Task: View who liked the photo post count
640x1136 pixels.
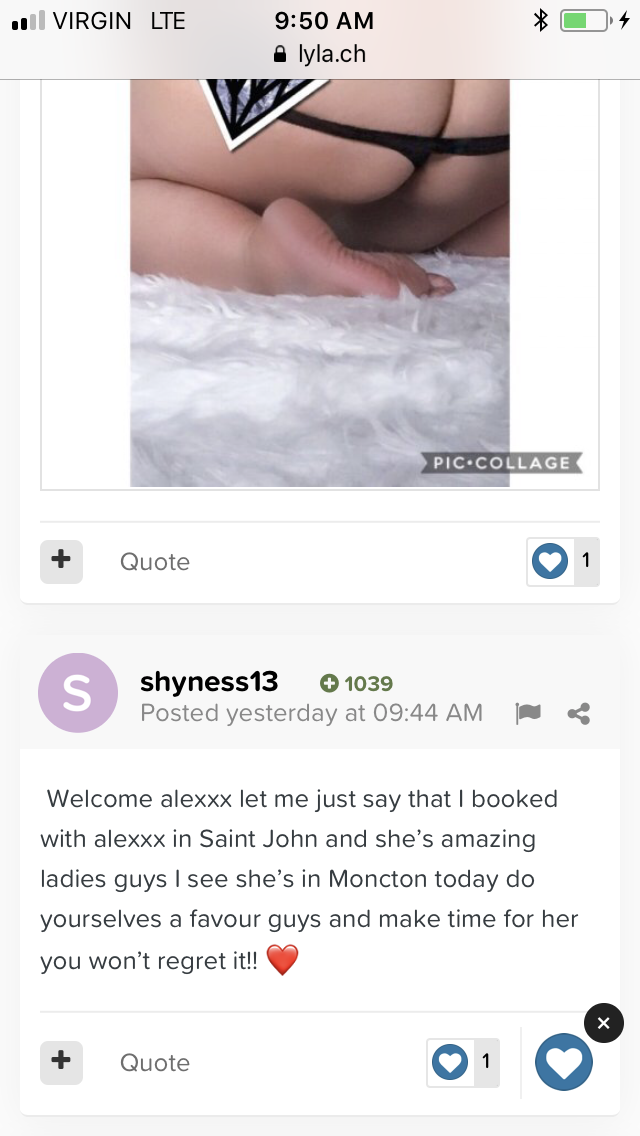Action: [x=586, y=561]
